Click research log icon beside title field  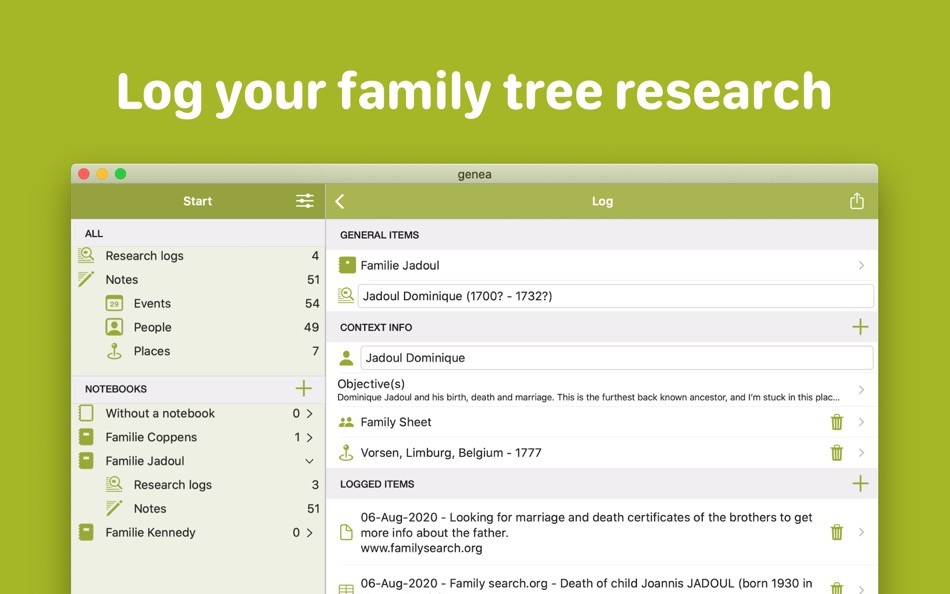click(x=346, y=295)
